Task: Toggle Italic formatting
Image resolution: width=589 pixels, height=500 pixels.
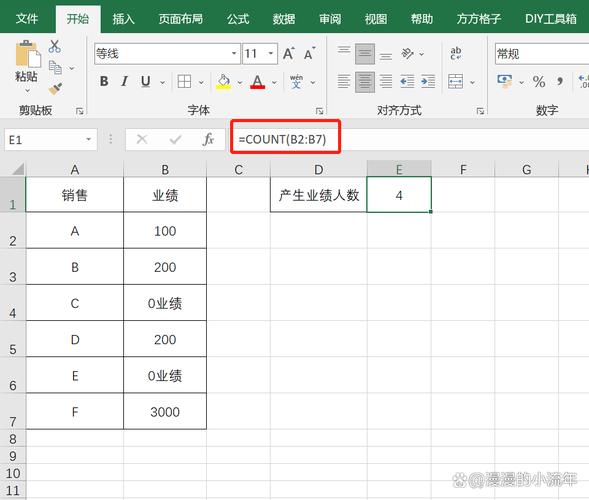Action: point(125,81)
